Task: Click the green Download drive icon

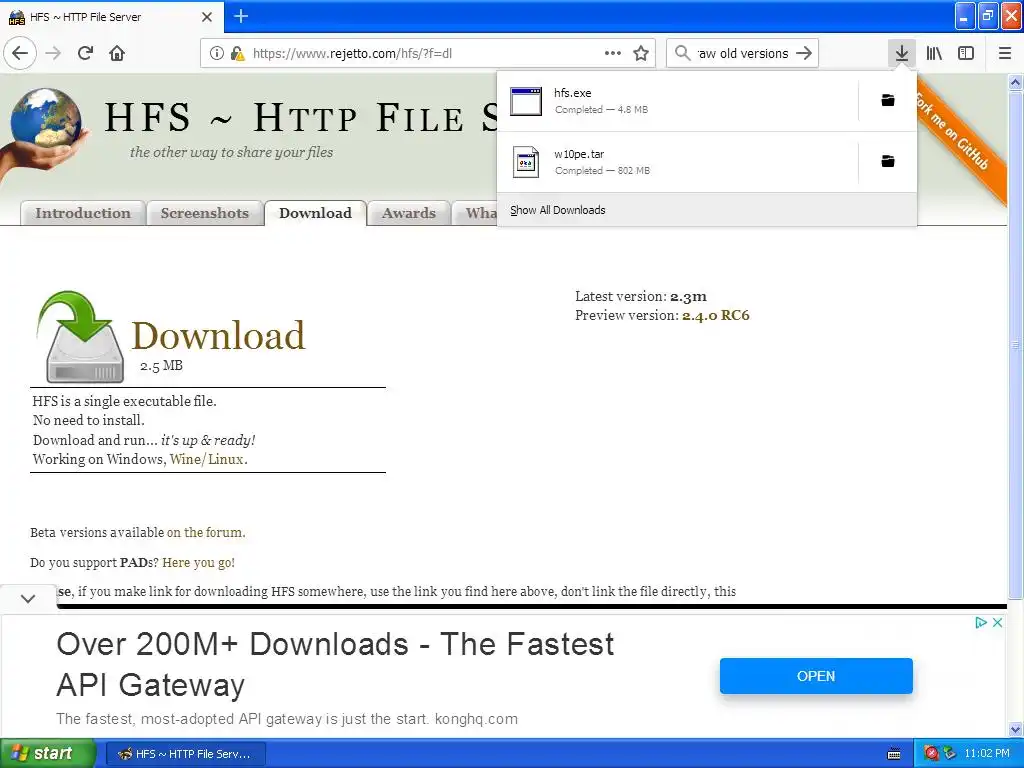Action: [x=81, y=336]
